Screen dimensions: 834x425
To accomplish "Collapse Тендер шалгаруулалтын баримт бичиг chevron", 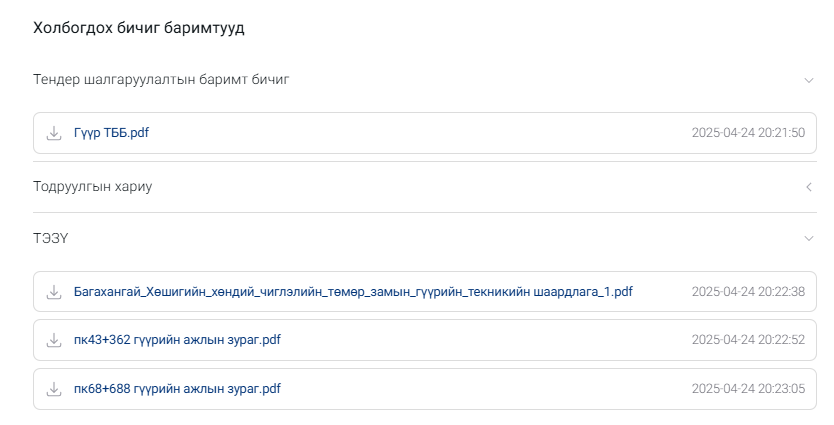I will pos(808,80).
